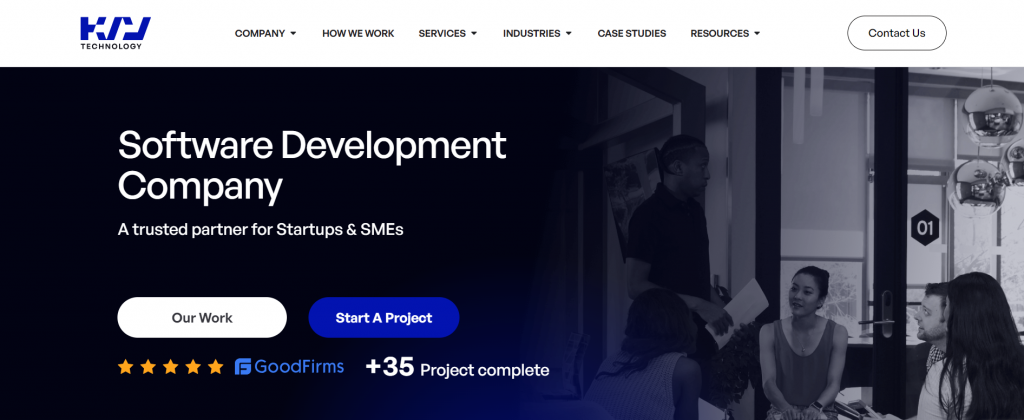Click the first orange rating star
The width and height of the screenshot is (1024, 420).
point(125,366)
